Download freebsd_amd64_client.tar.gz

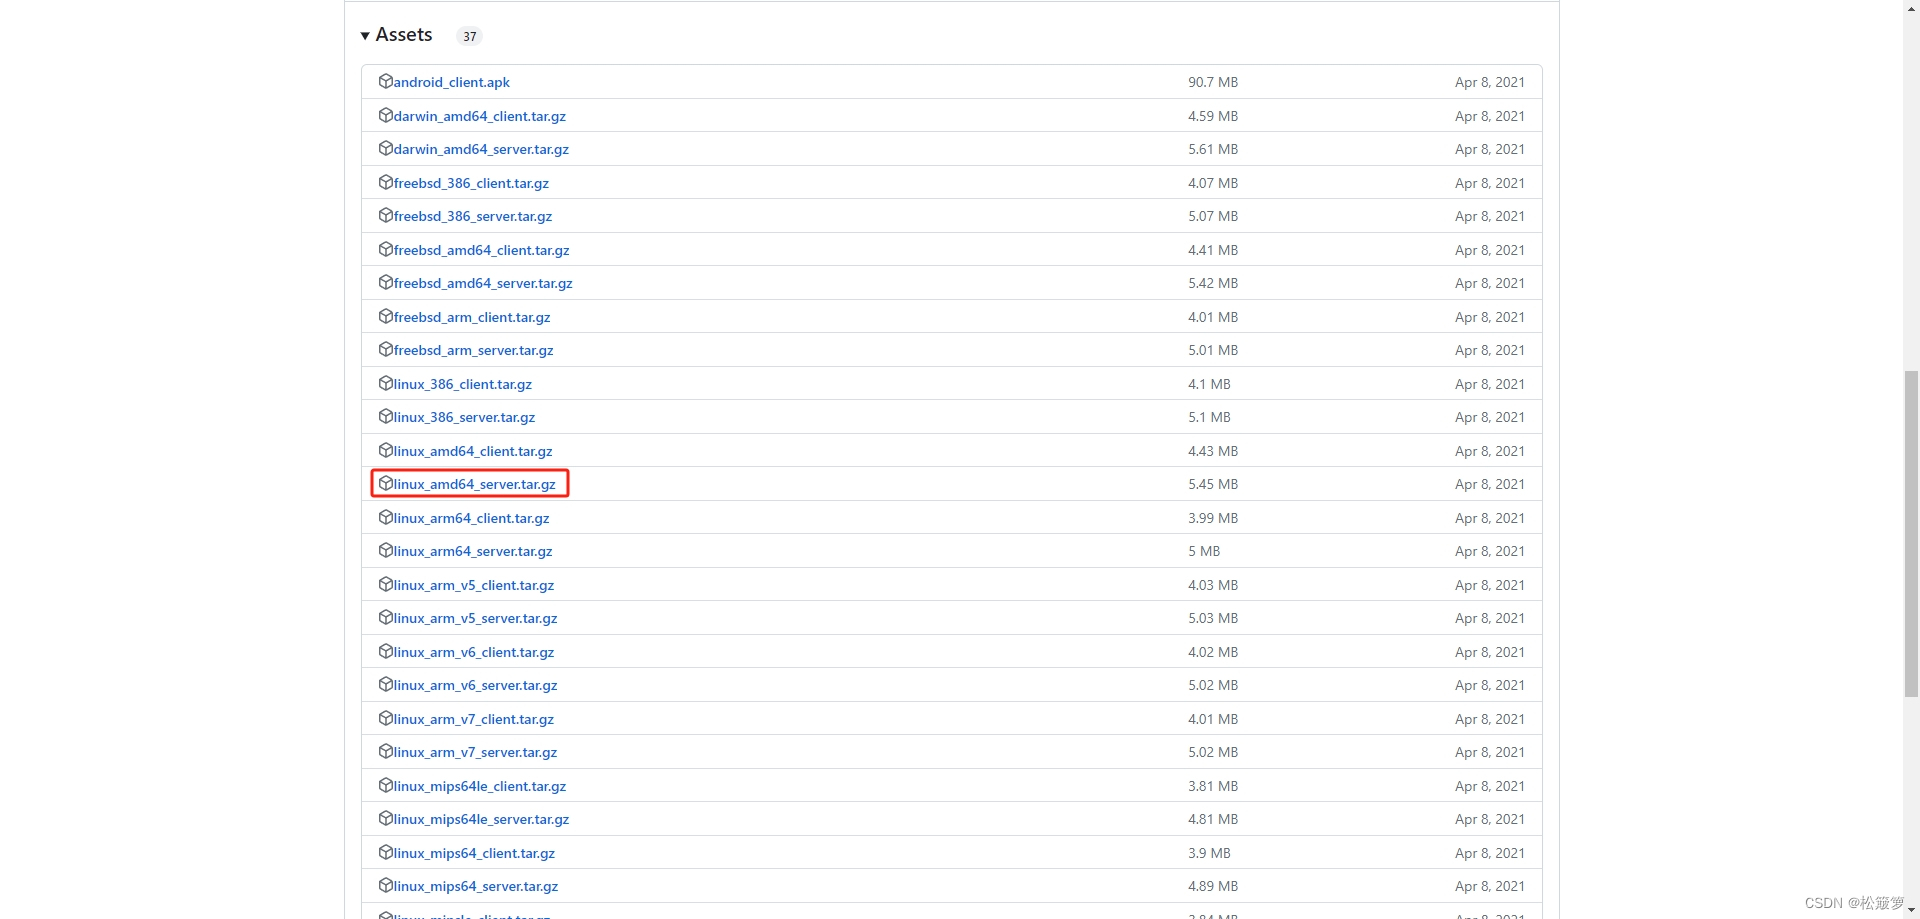(x=482, y=250)
